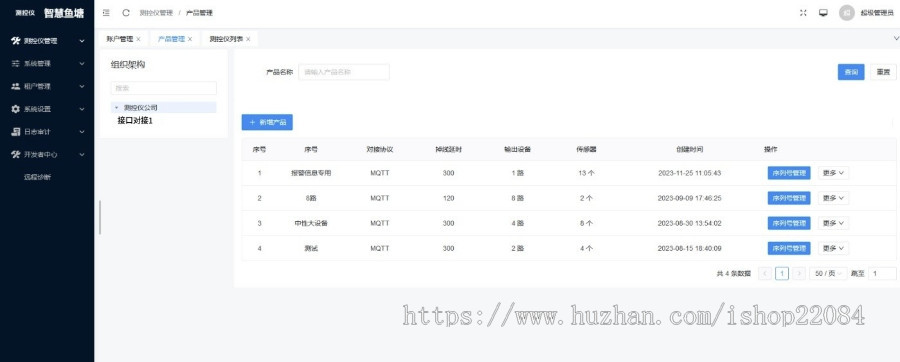Click the 超级管理员 username text
The height and width of the screenshot is (362, 900).
pyautogui.click(x=876, y=13)
